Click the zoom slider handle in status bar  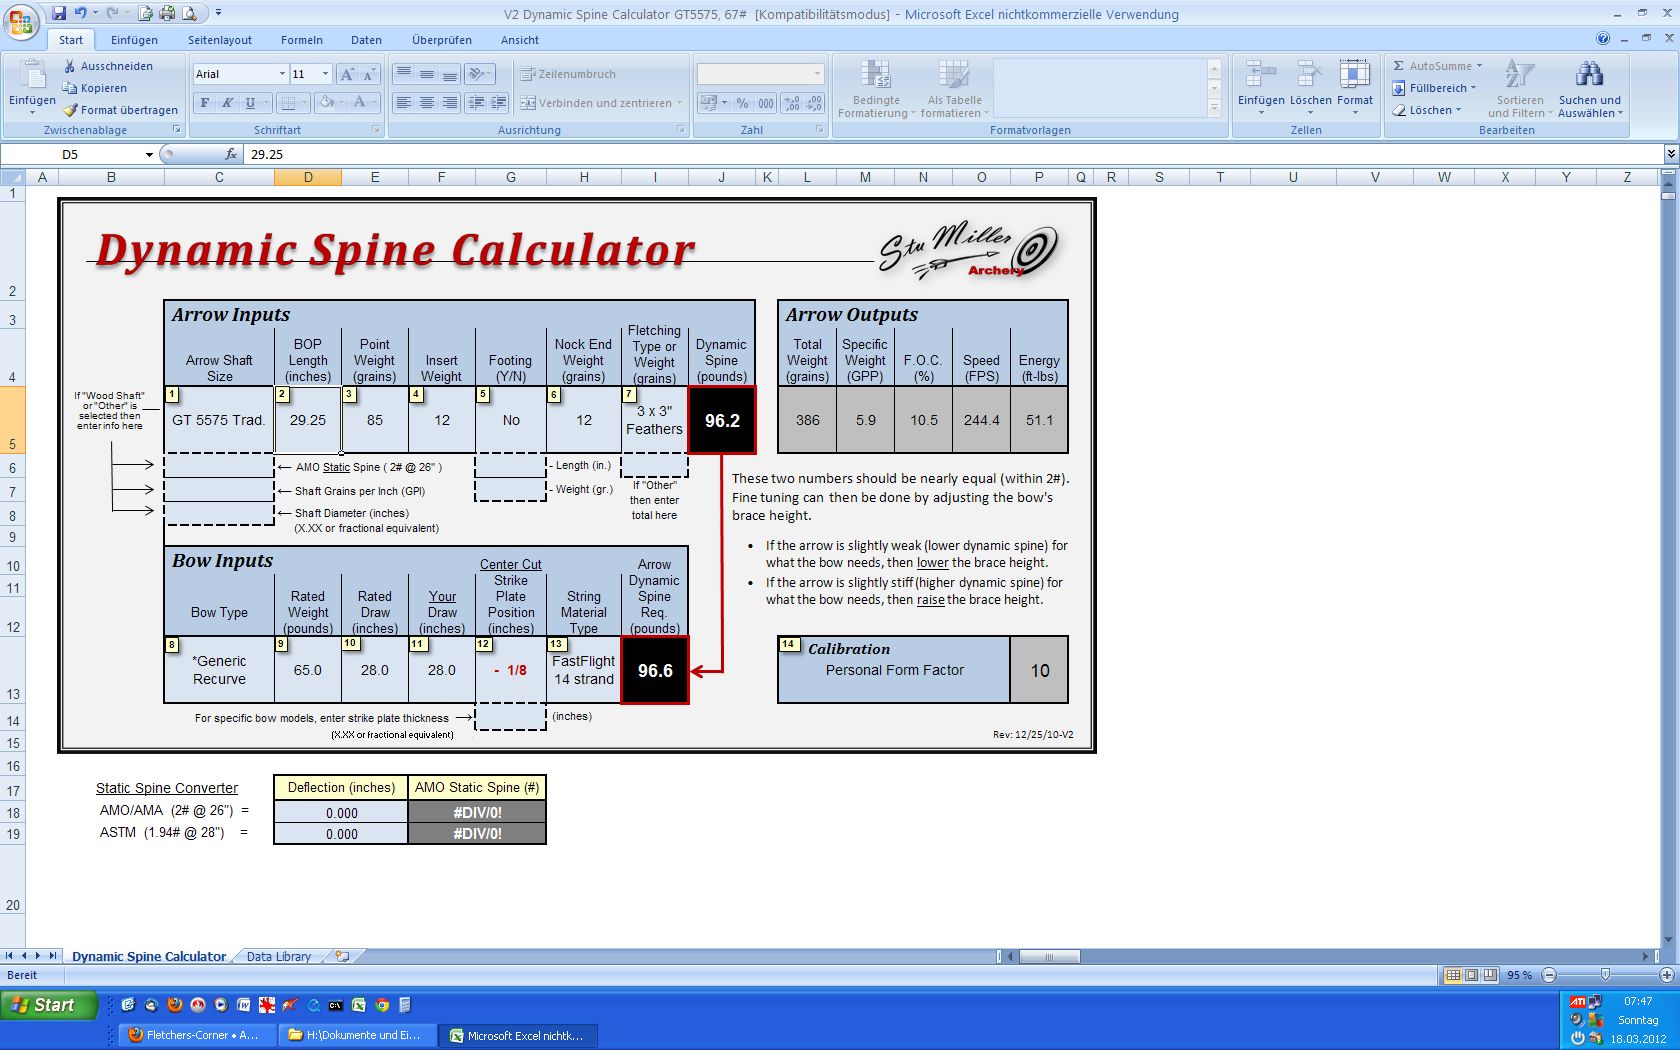coord(1605,975)
